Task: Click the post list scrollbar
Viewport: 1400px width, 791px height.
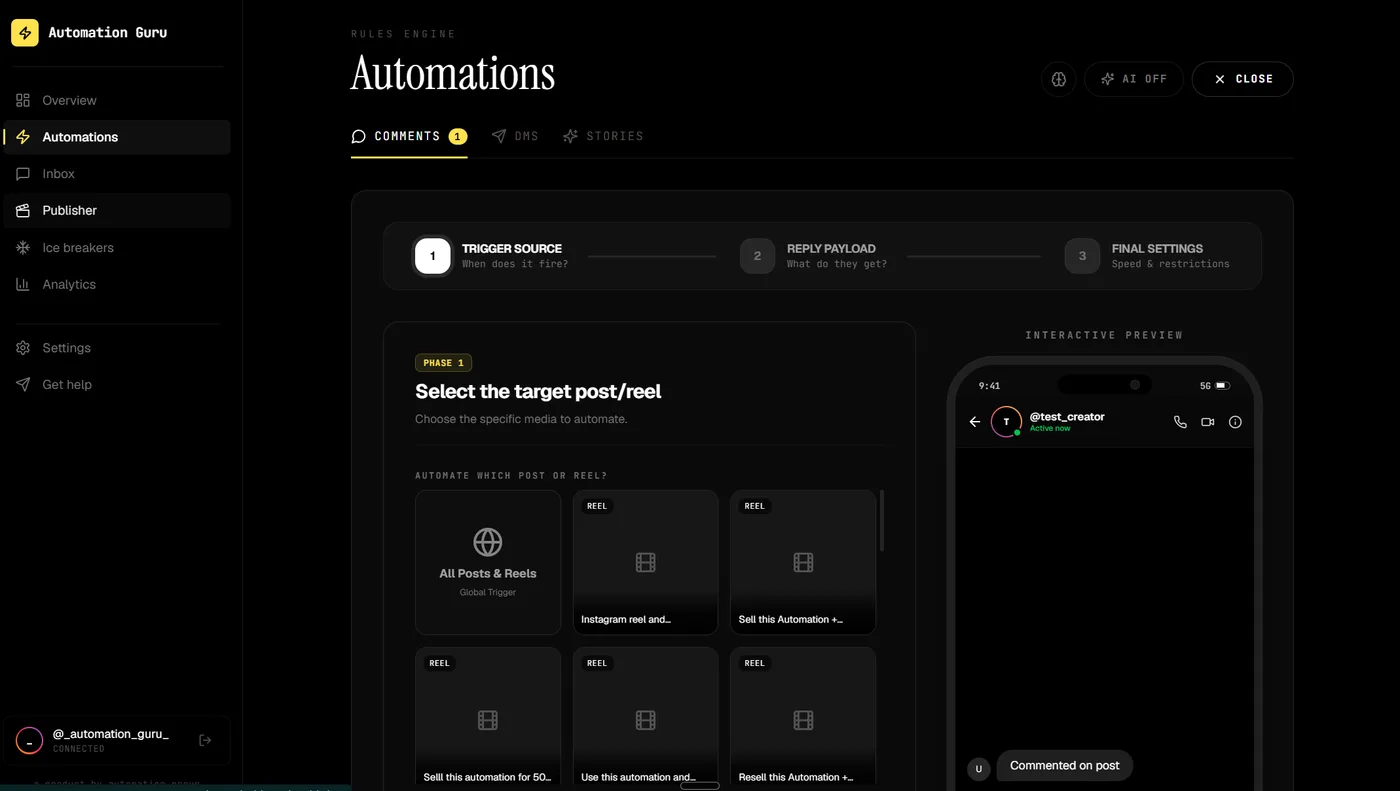Action: (x=882, y=520)
